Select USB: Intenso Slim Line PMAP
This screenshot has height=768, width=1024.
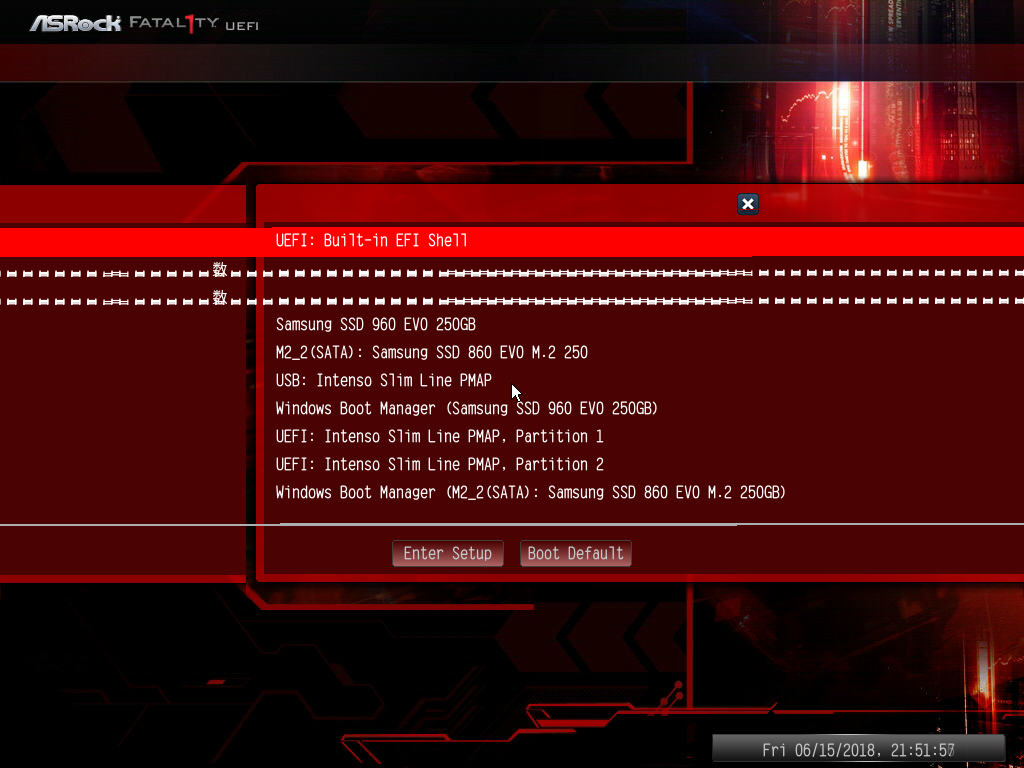point(383,381)
